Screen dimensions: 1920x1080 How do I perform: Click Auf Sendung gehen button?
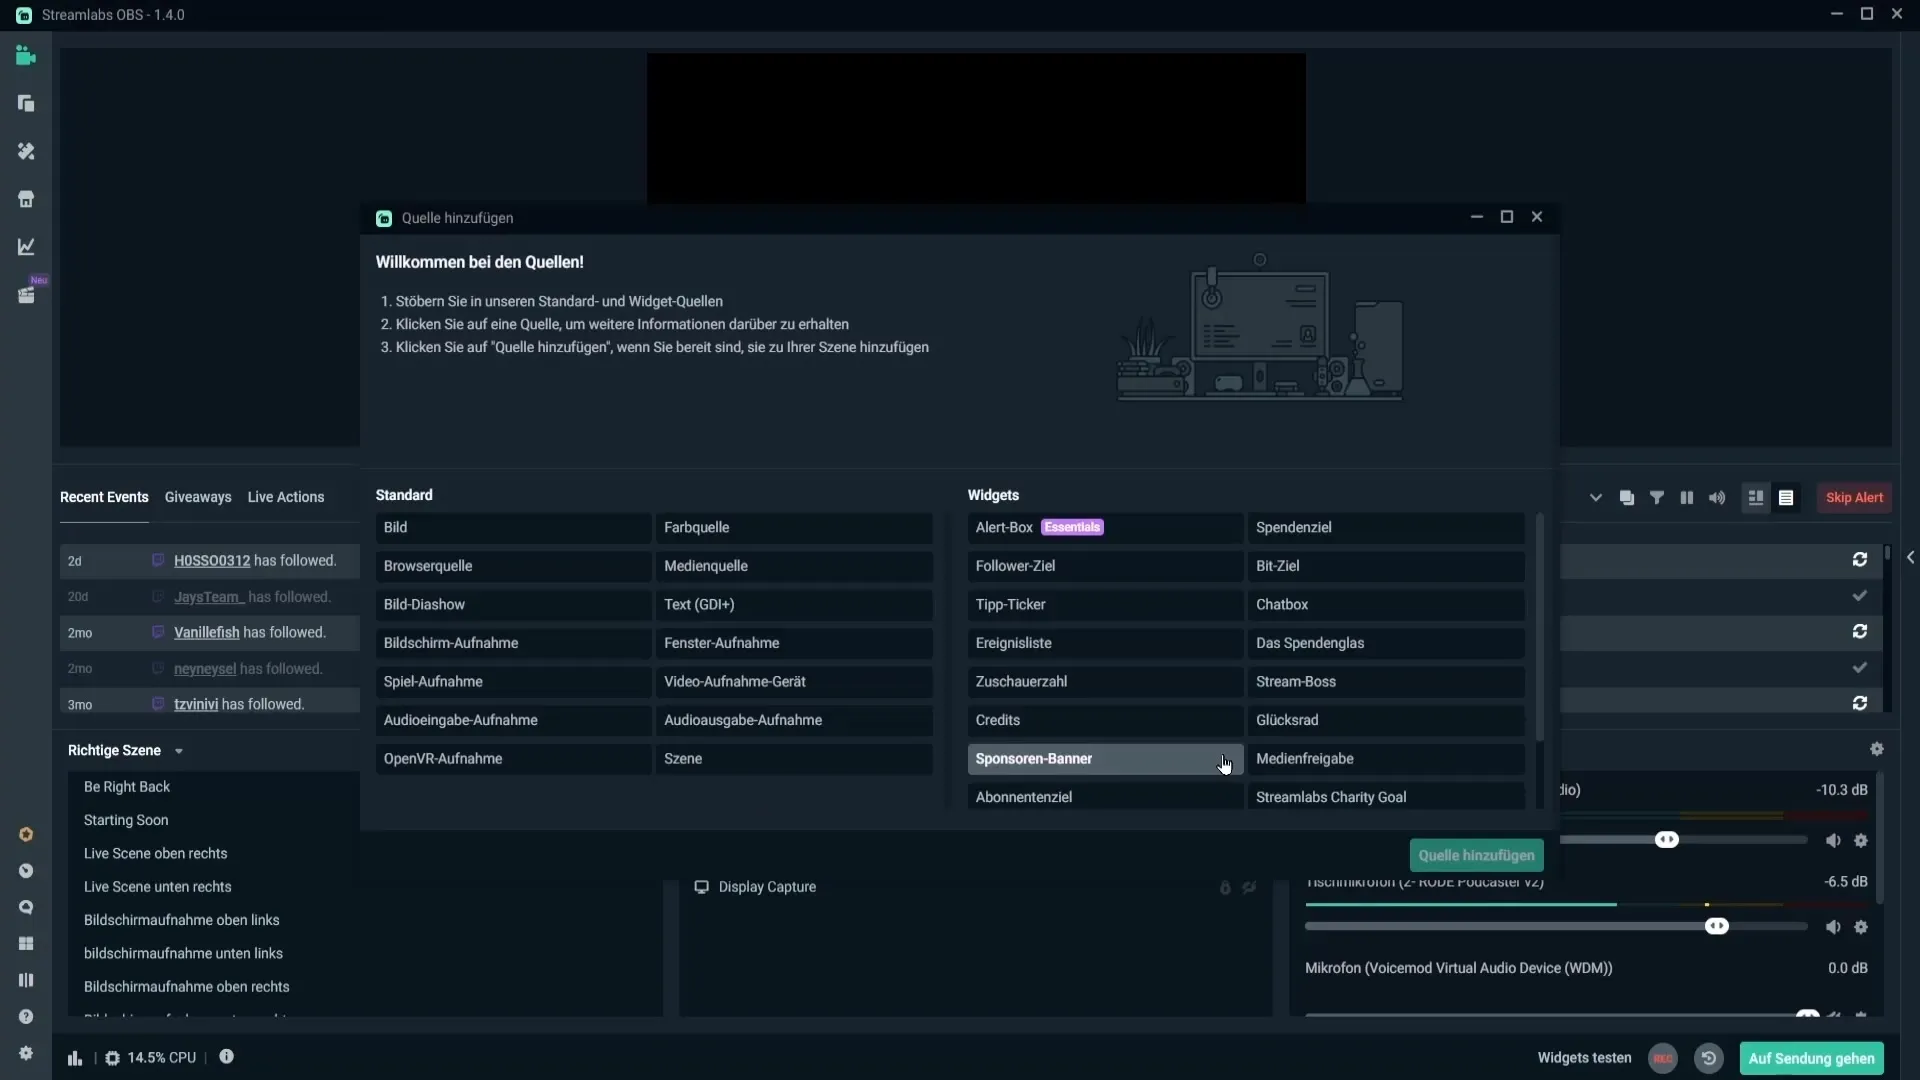(1811, 1058)
